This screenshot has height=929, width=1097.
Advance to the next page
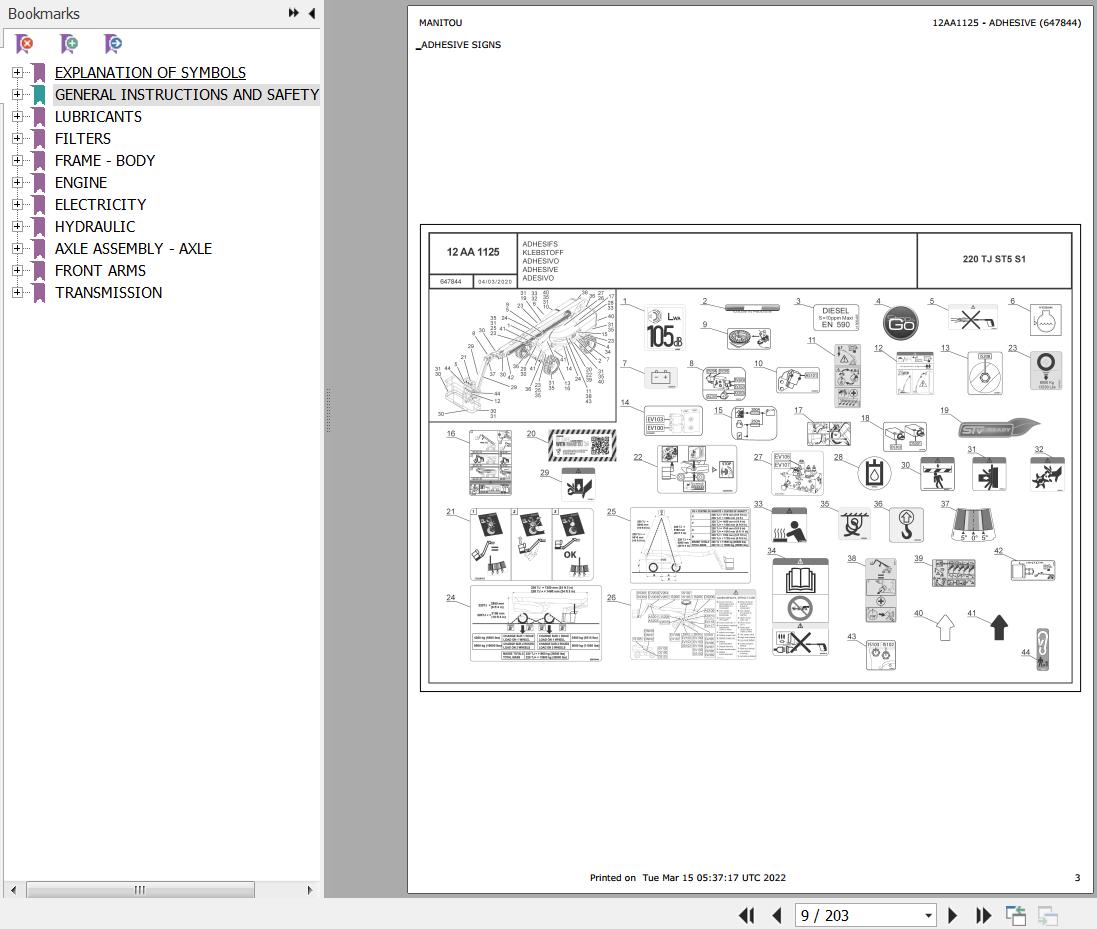pyautogui.click(x=952, y=915)
